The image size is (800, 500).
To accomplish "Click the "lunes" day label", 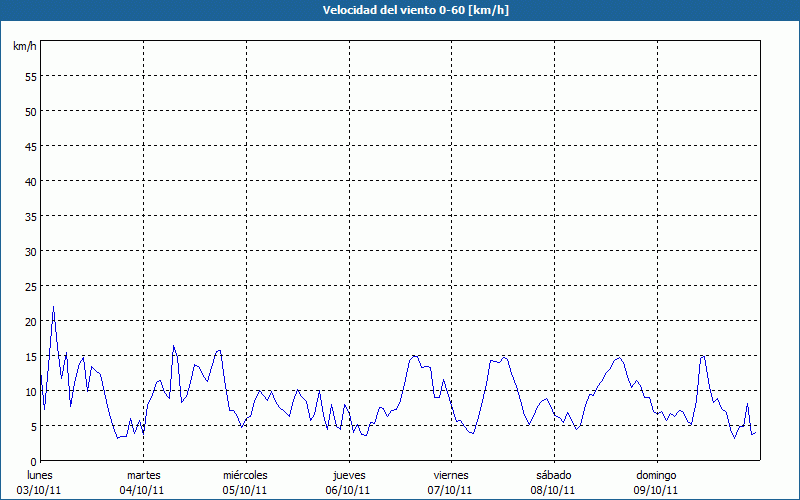I will pyautogui.click(x=39, y=475).
